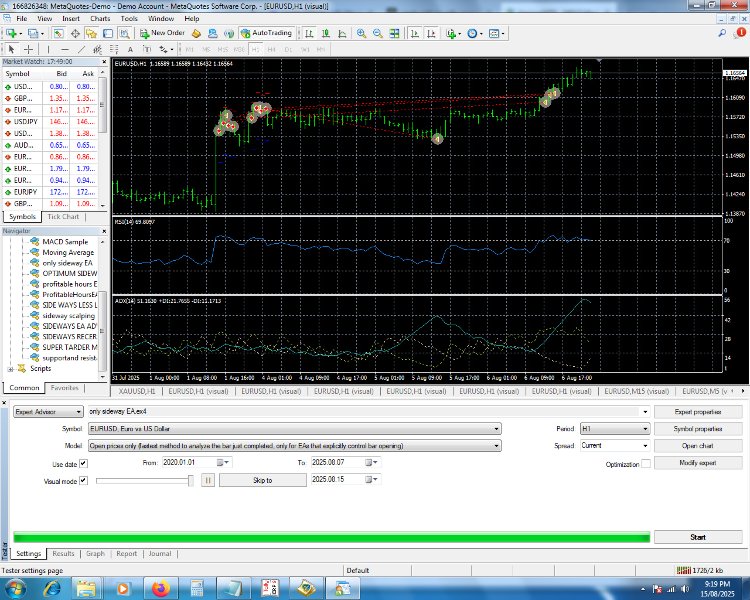Select the text tool A

pyautogui.click(x=130, y=49)
